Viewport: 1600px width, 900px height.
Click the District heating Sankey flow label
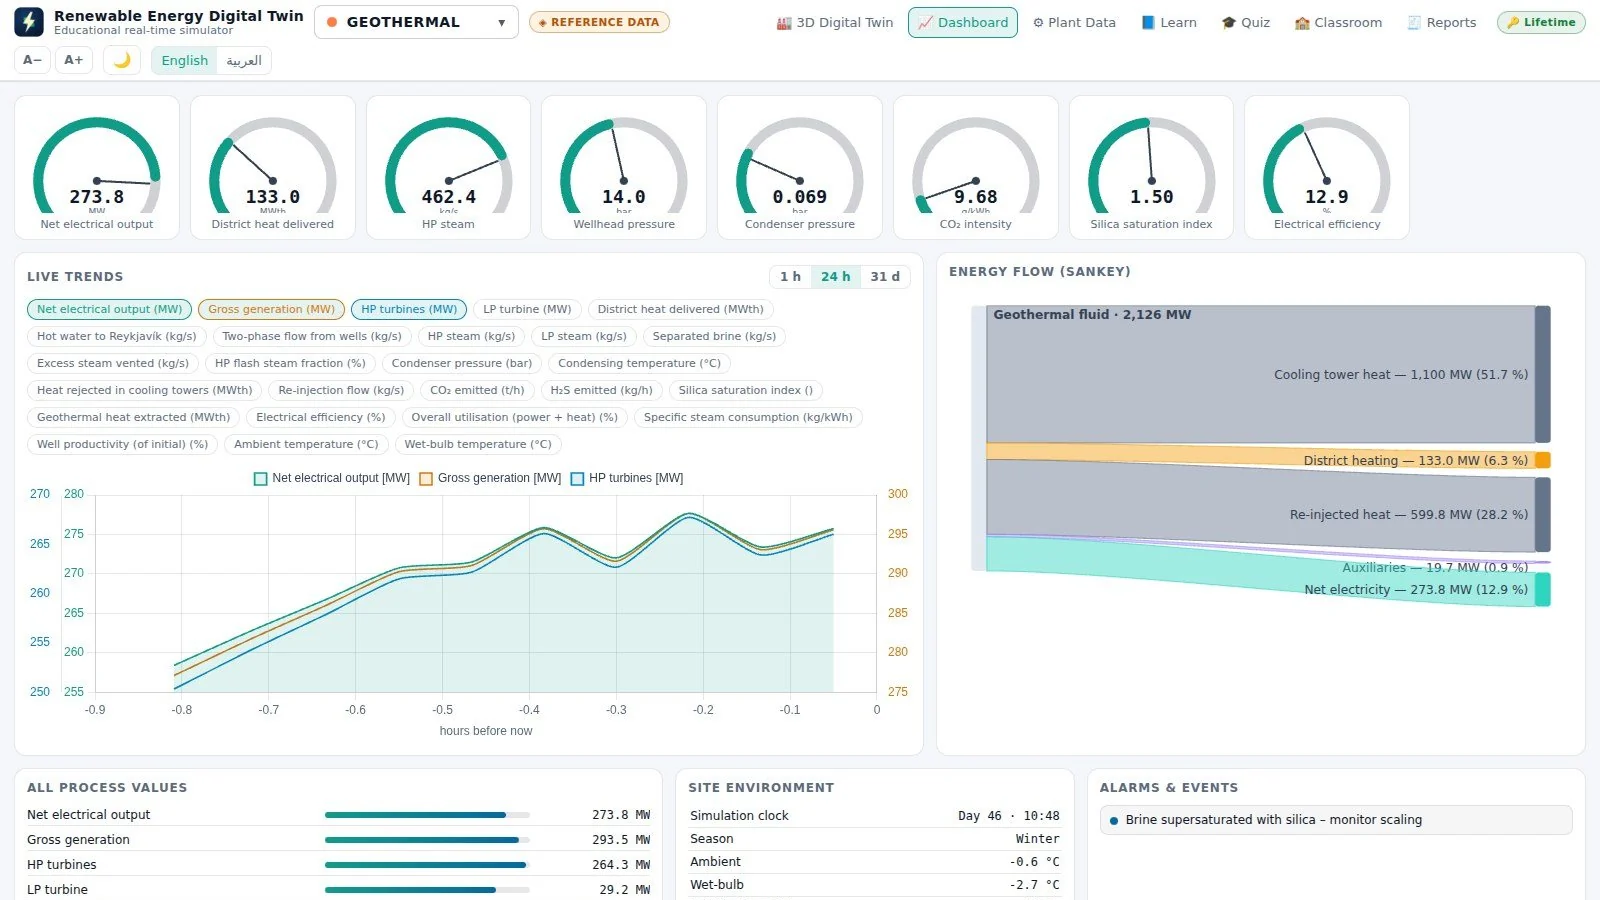(x=1416, y=460)
